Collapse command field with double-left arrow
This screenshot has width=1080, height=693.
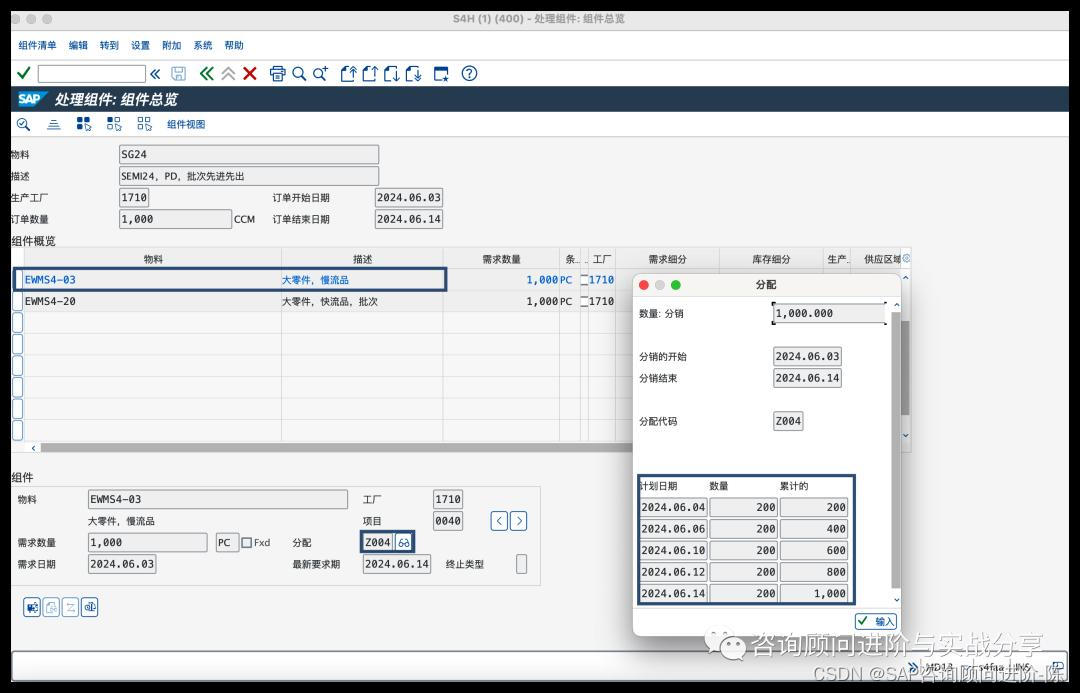(x=155, y=74)
